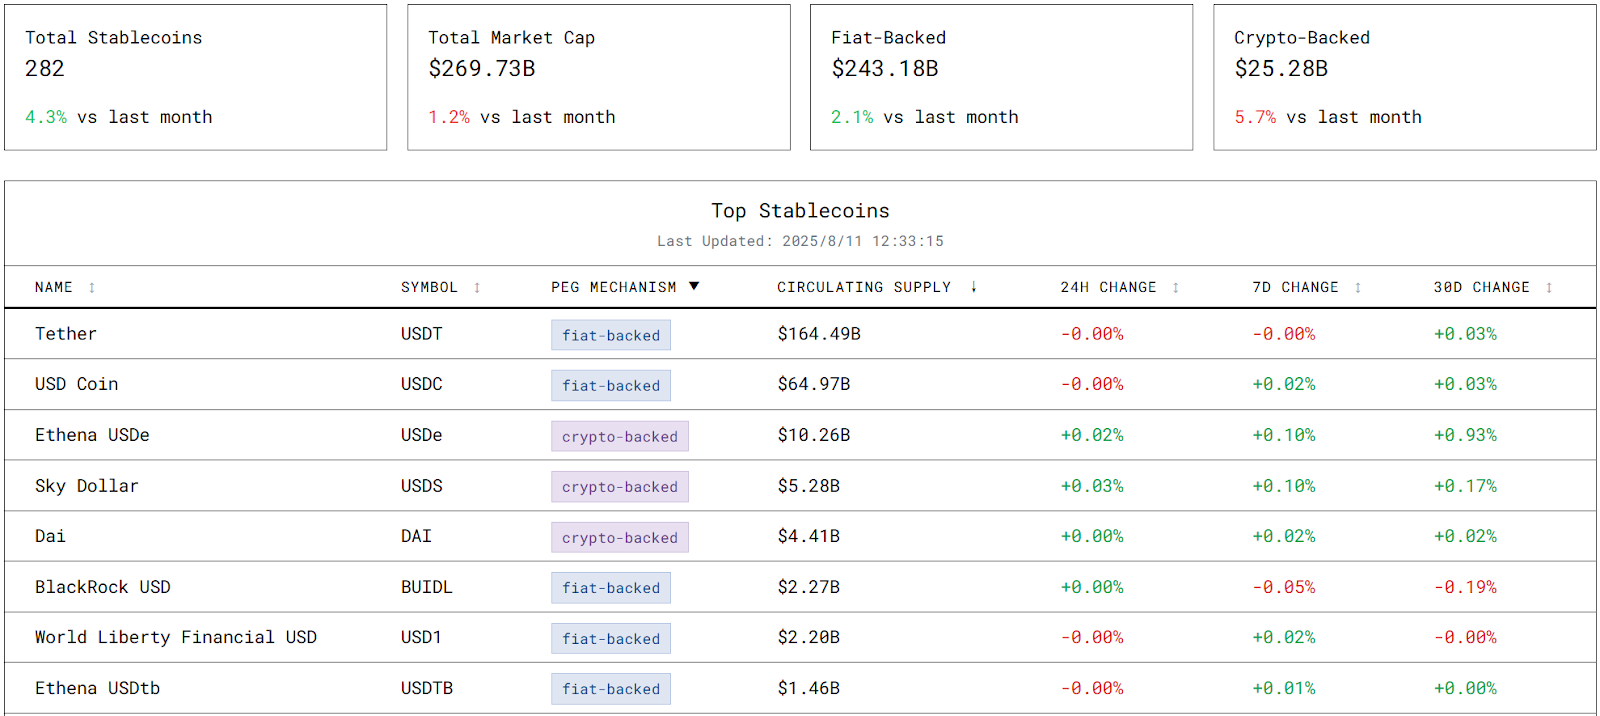This screenshot has width=1600, height=716.
Task: Sort by 7D CHANGE using its icon
Action: tap(1357, 288)
